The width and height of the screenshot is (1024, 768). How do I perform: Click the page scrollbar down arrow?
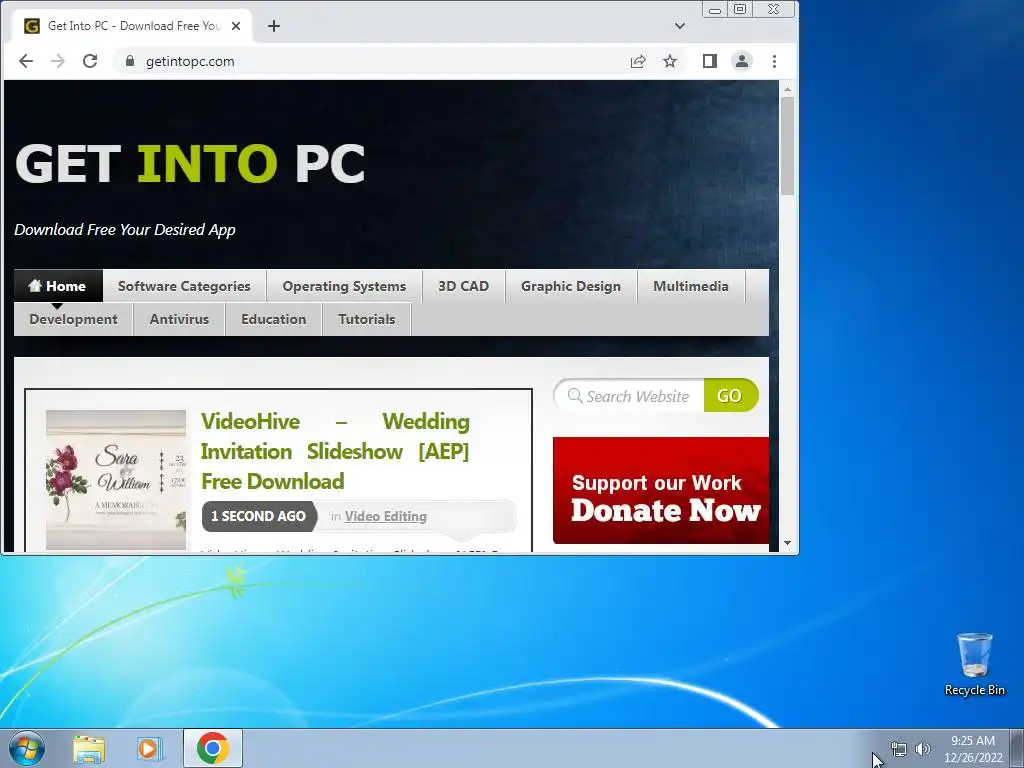(x=788, y=543)
